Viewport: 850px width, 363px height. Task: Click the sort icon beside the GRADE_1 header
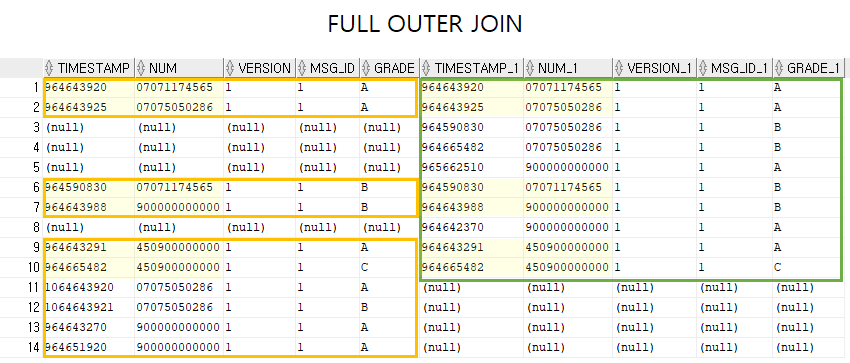779,68
